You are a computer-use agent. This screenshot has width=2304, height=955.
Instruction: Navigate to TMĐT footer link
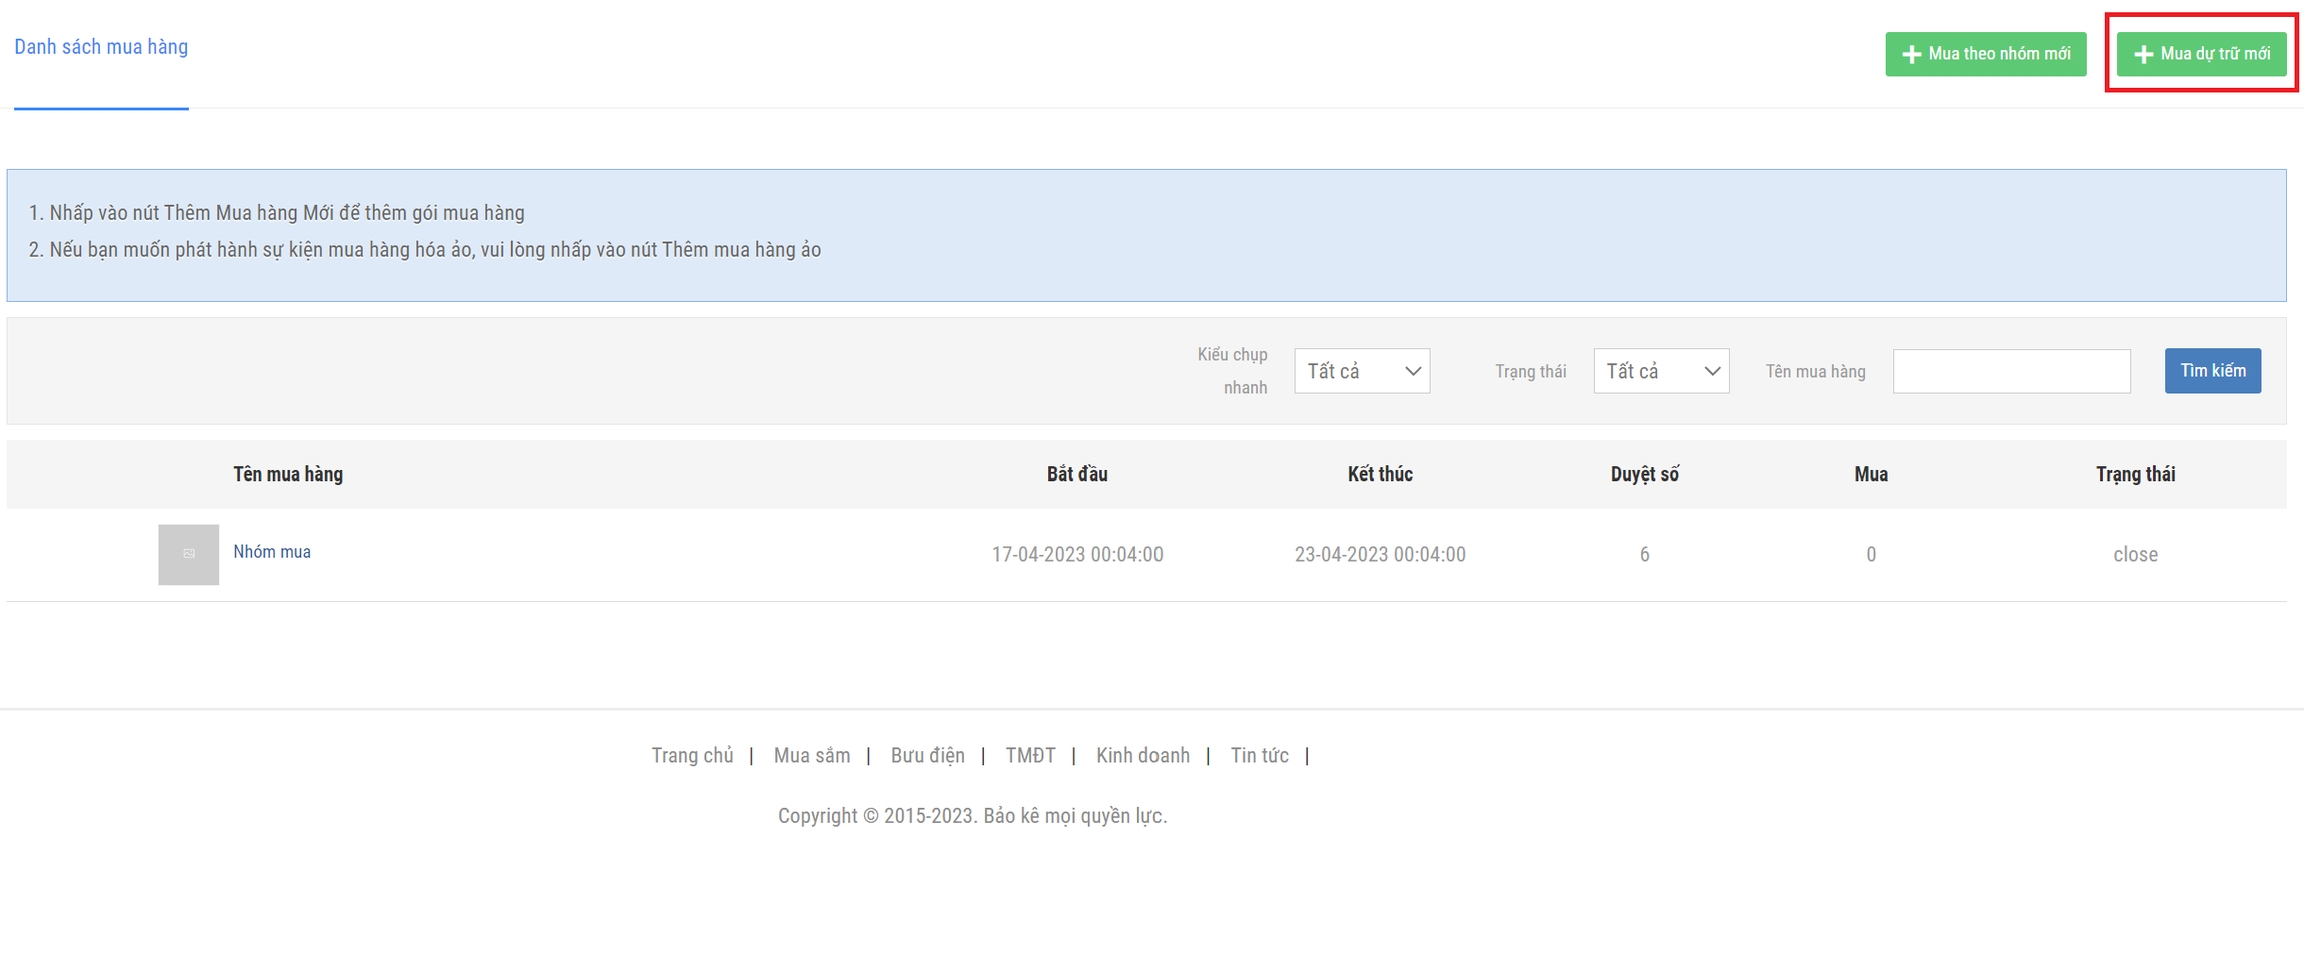(1030, 755)
